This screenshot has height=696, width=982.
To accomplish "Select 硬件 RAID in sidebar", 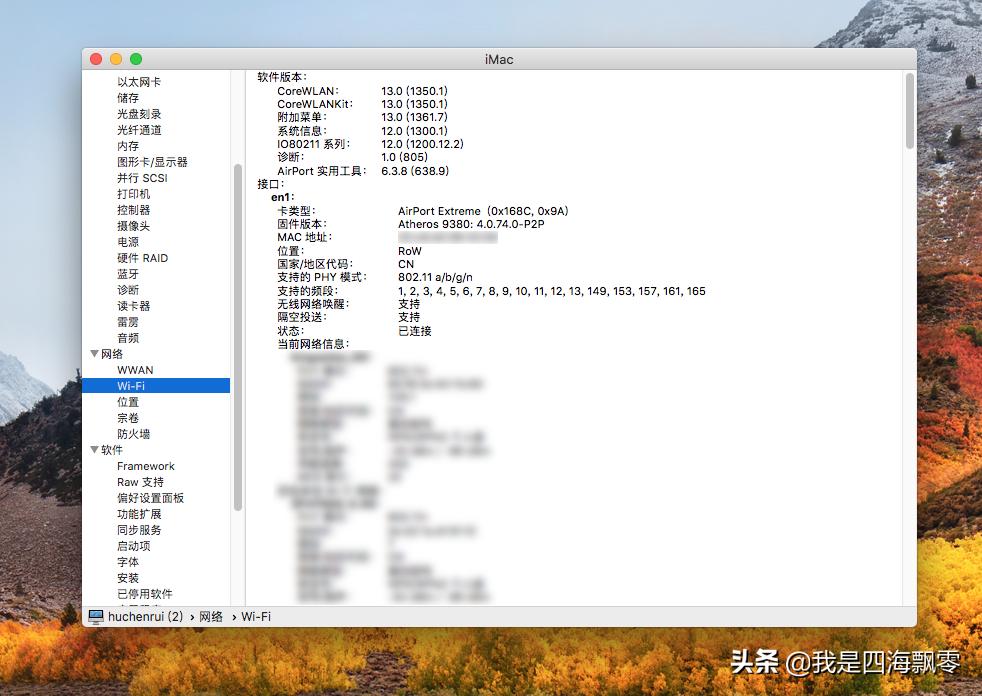I will pyautogui.click(x=142, y=258).
